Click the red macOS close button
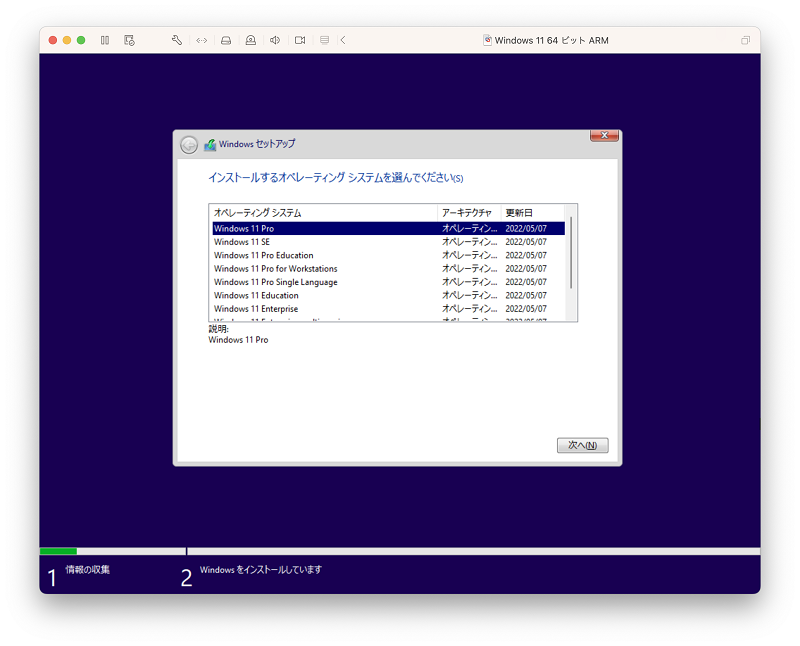The image size is (800, 646). click(x=53, y=40)
